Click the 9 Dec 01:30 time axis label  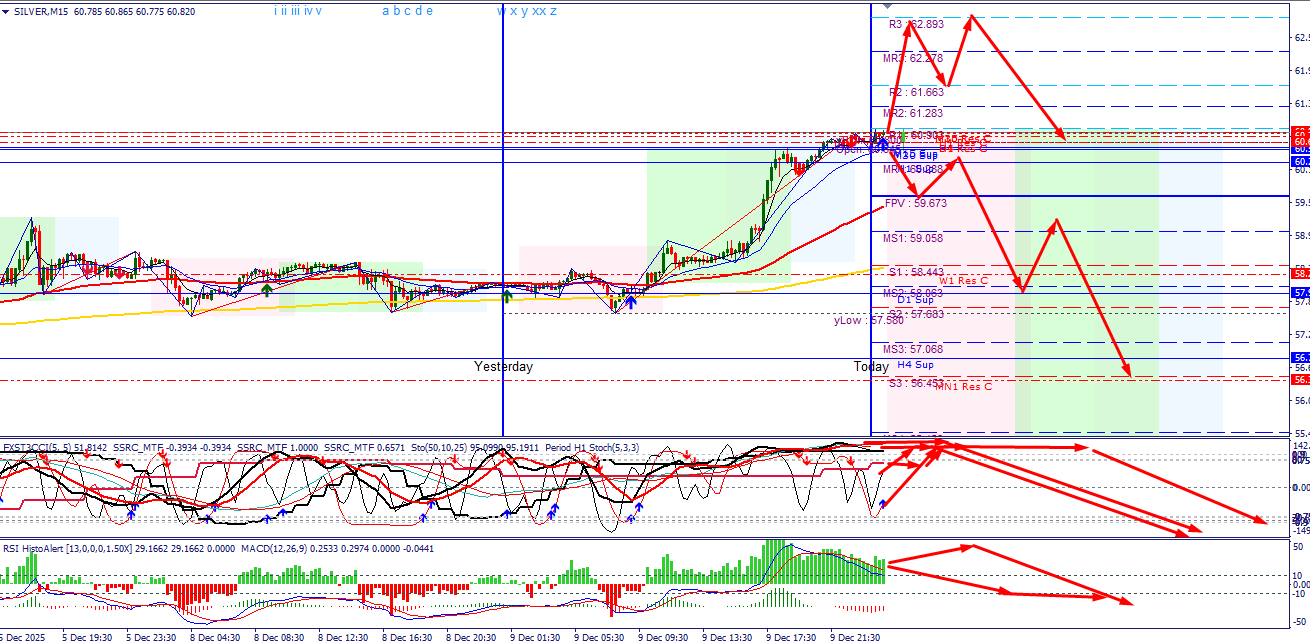coord(535,636)
